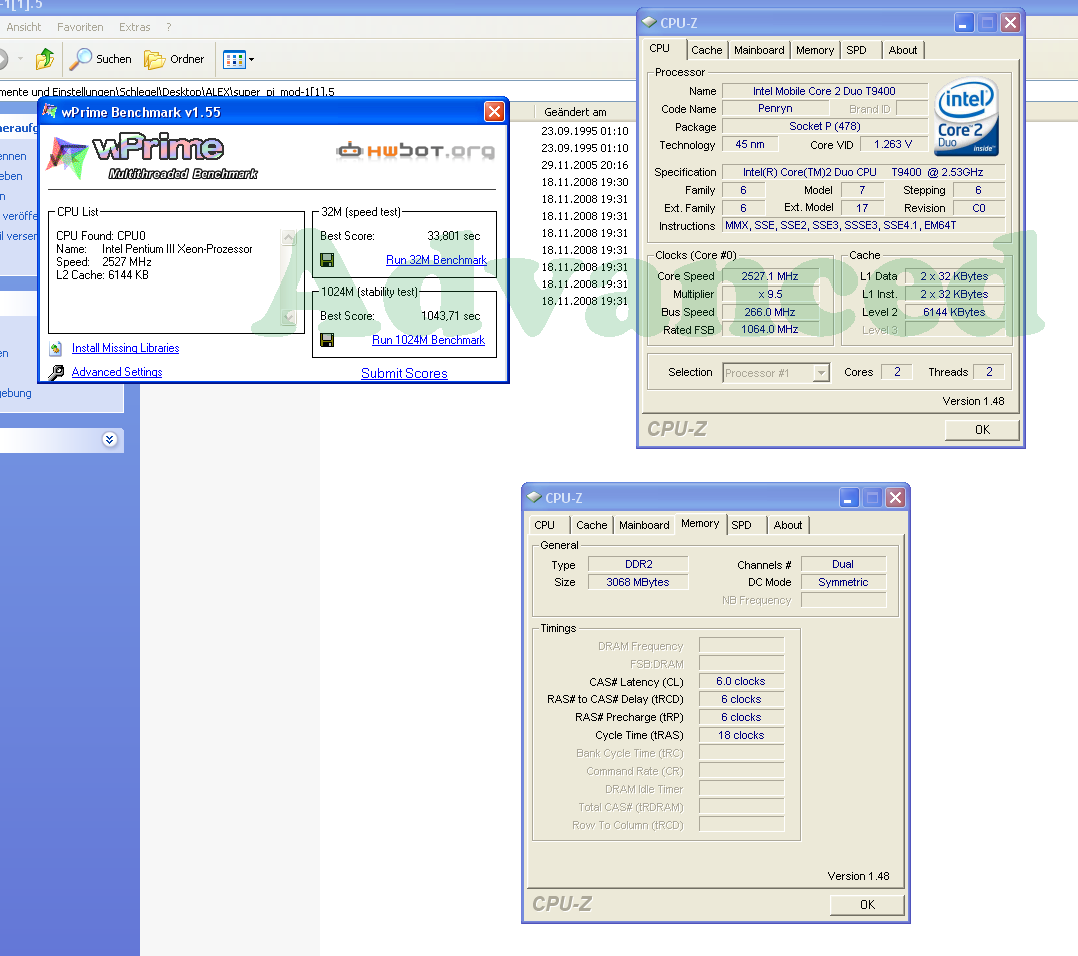Click the DDR2 memory type field

638,564
